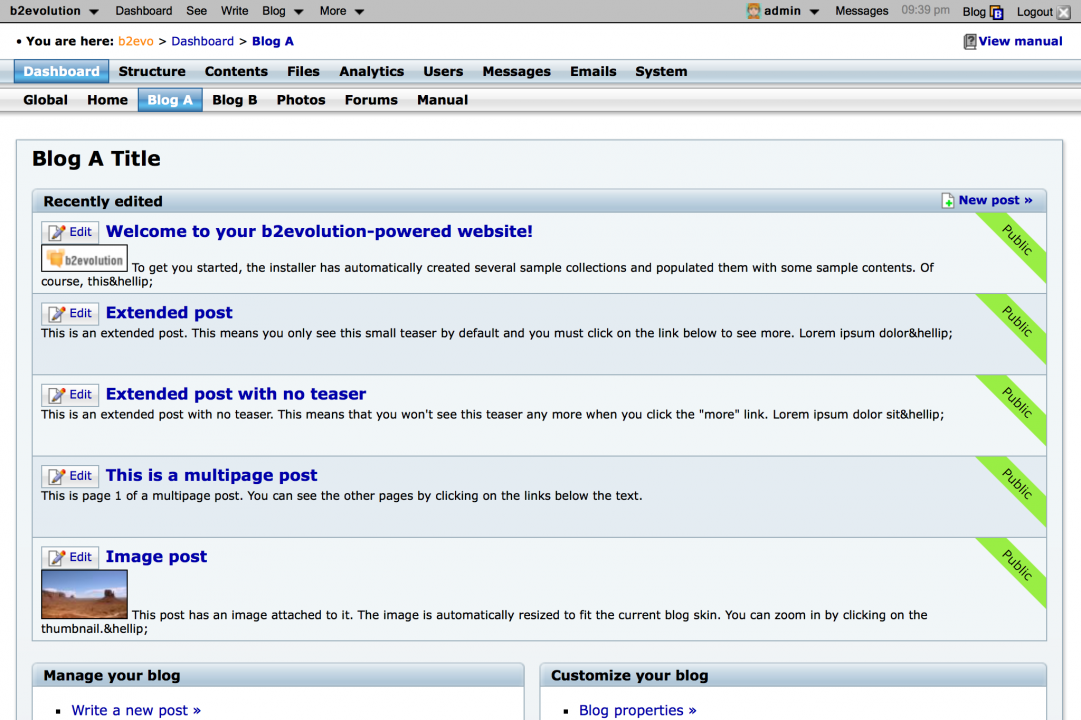The image size is (1081, 720).
Task: Open 'Extended post with no teaser' link
Action: pos(236,394)
